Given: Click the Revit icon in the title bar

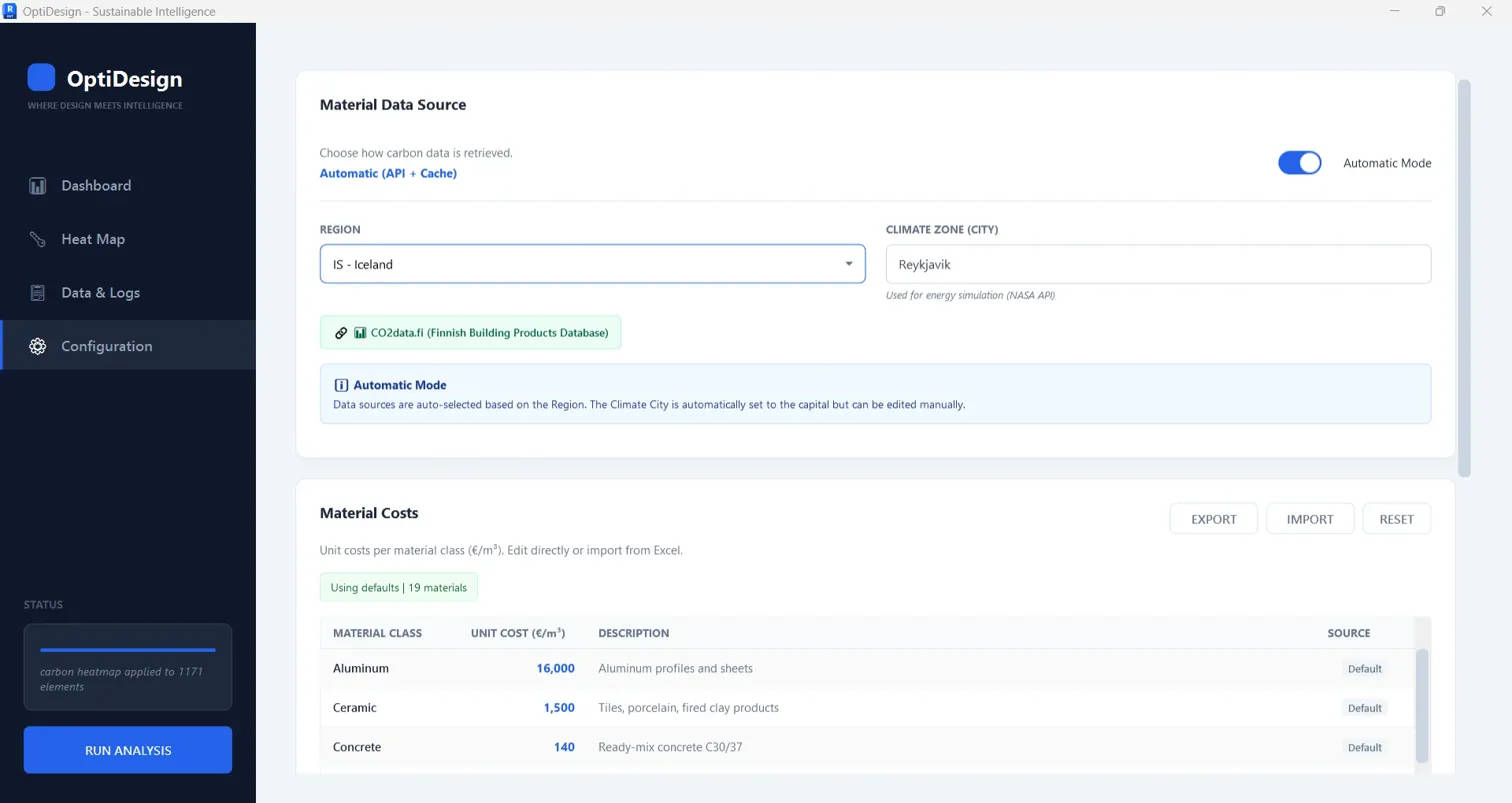Looking at the screenshot, I should (9, 11).
